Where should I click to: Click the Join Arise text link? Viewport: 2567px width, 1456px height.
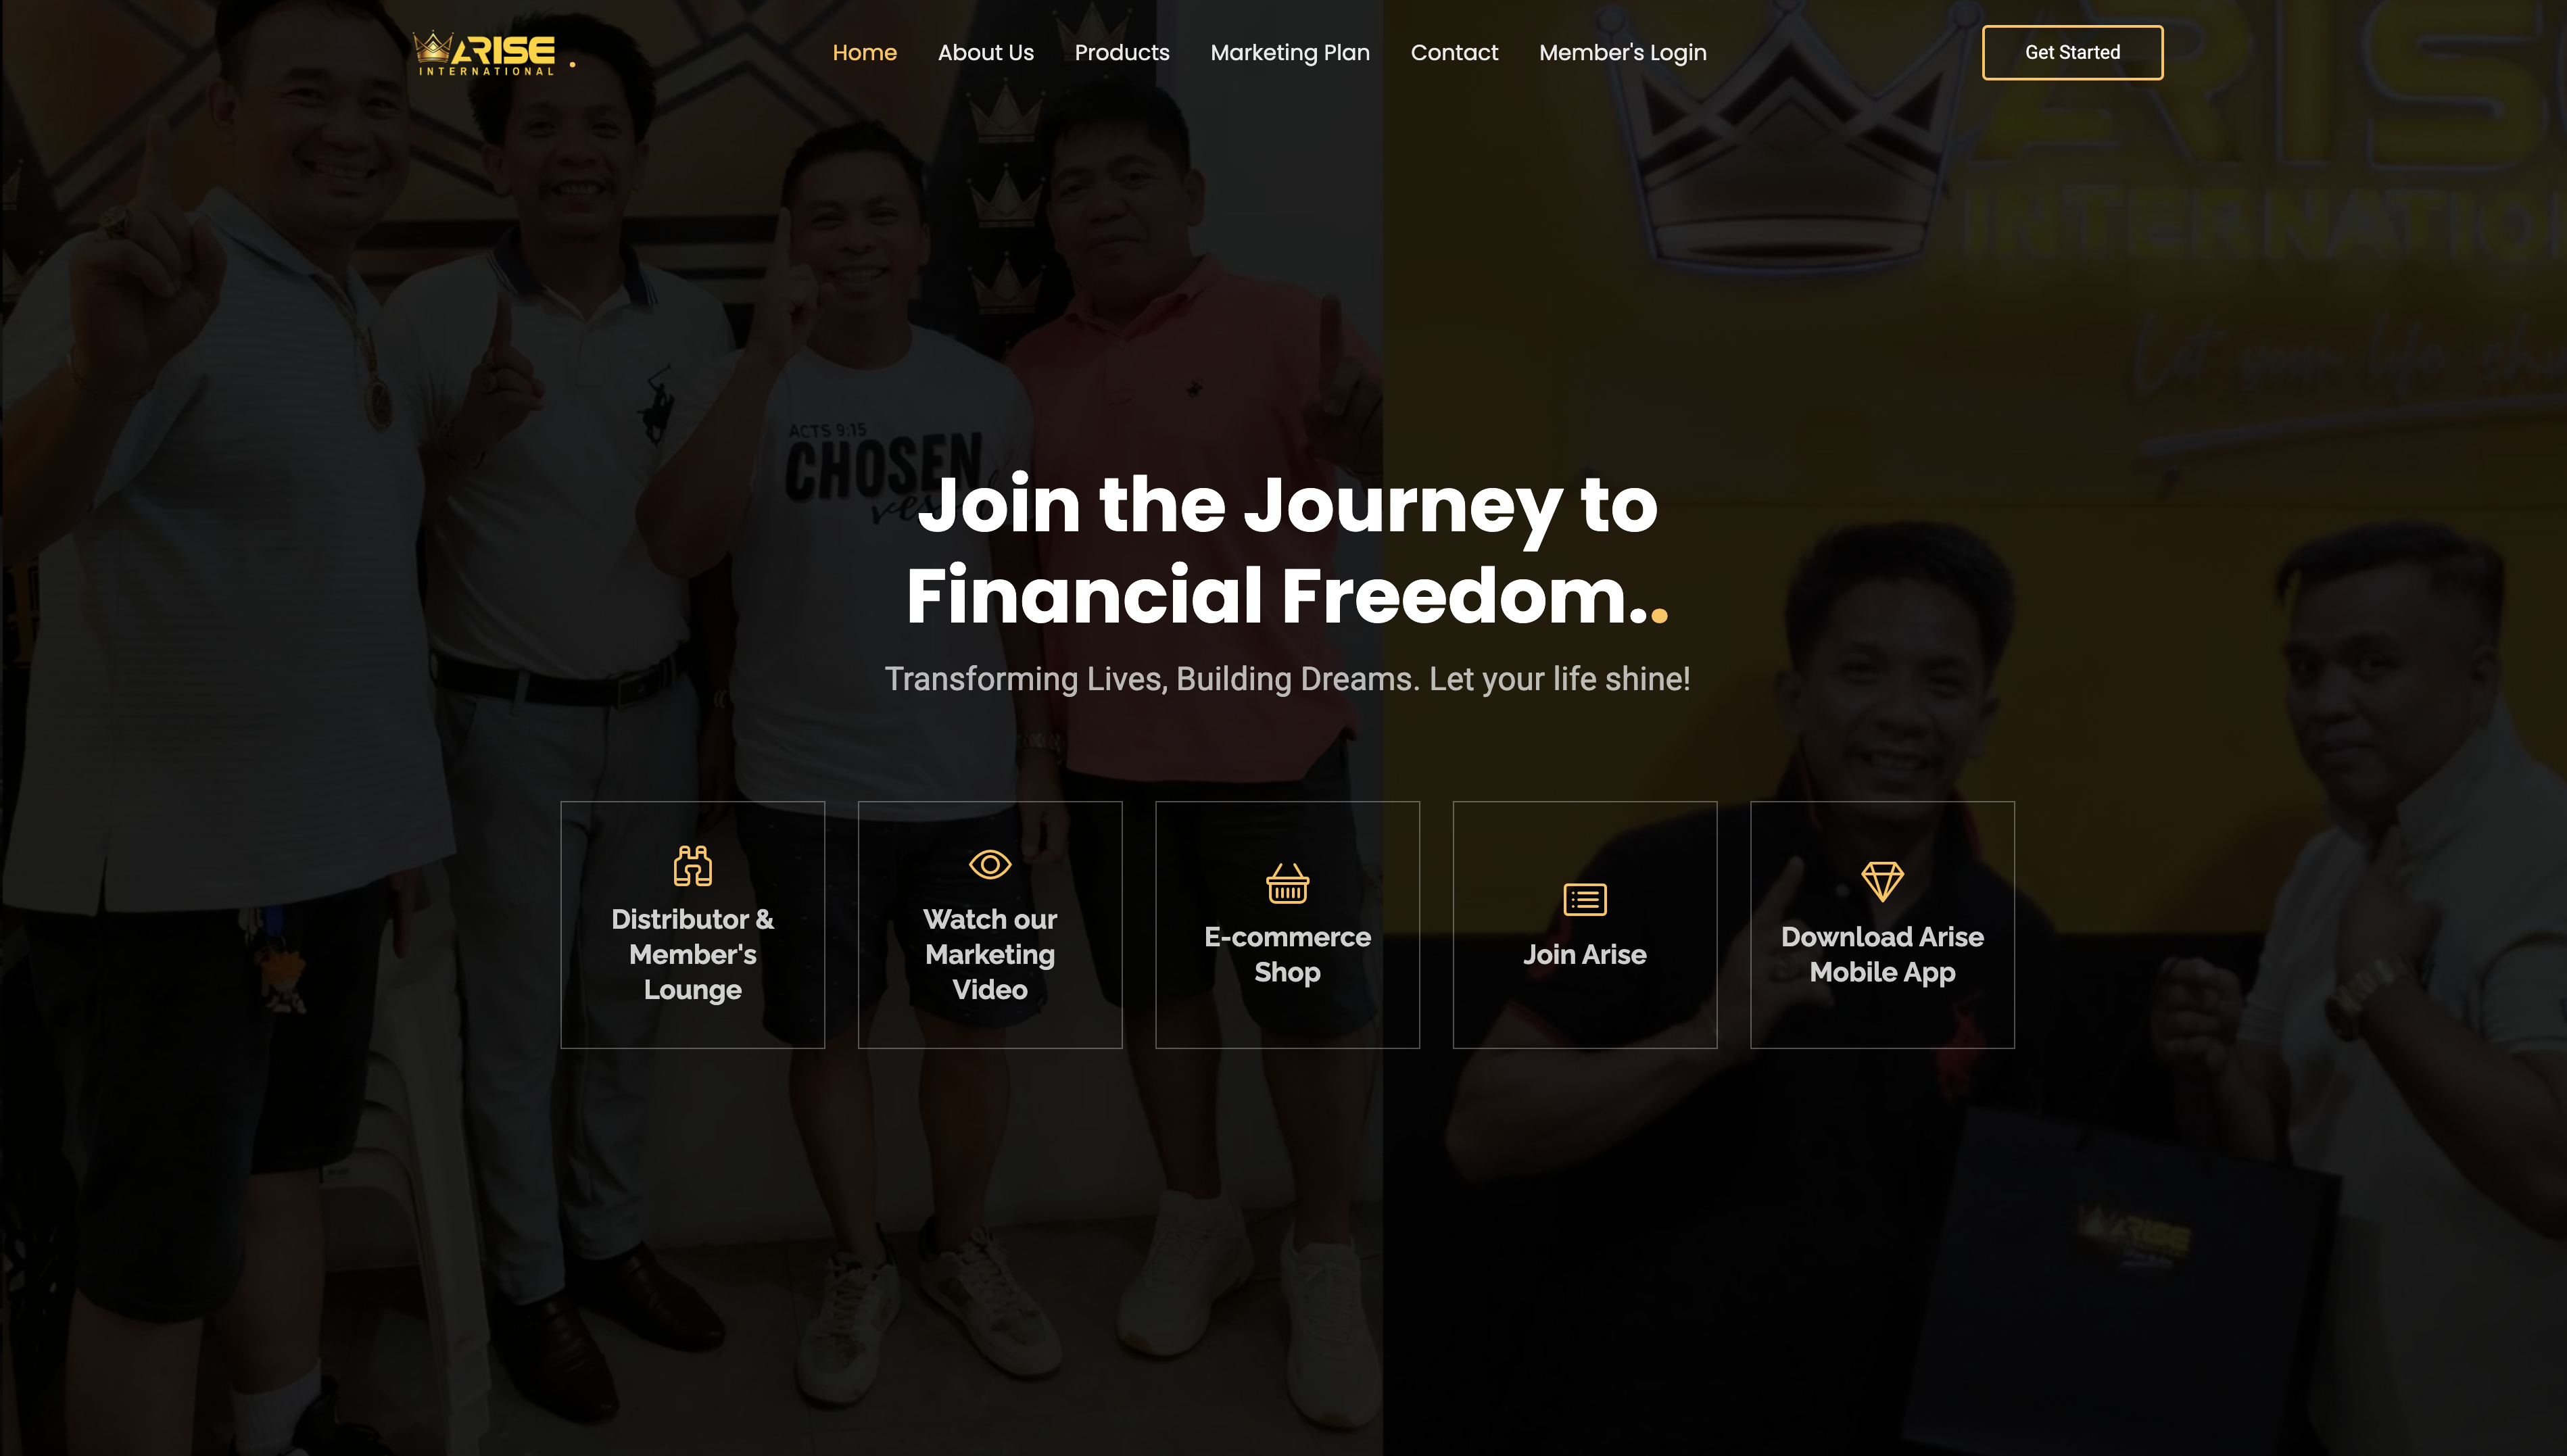pyautogui.click(x=1585, y=954)
